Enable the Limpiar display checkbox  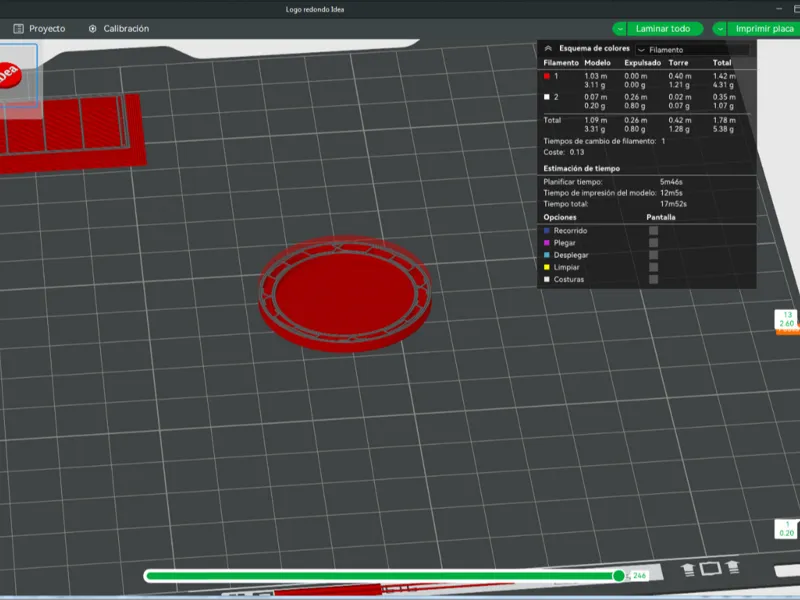click(653, 267)
